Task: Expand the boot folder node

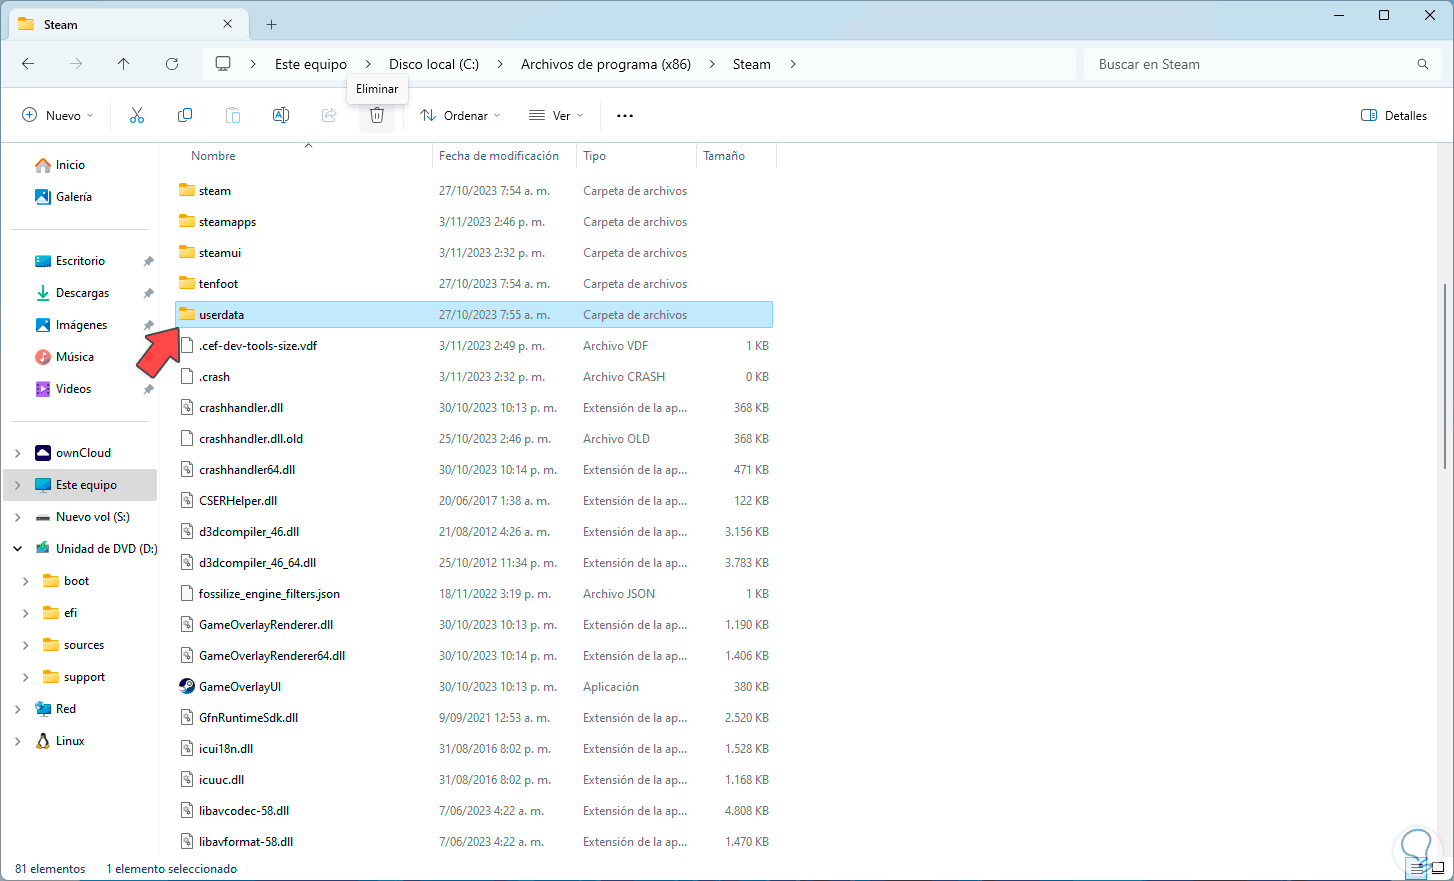Action: tap(26, 581)
